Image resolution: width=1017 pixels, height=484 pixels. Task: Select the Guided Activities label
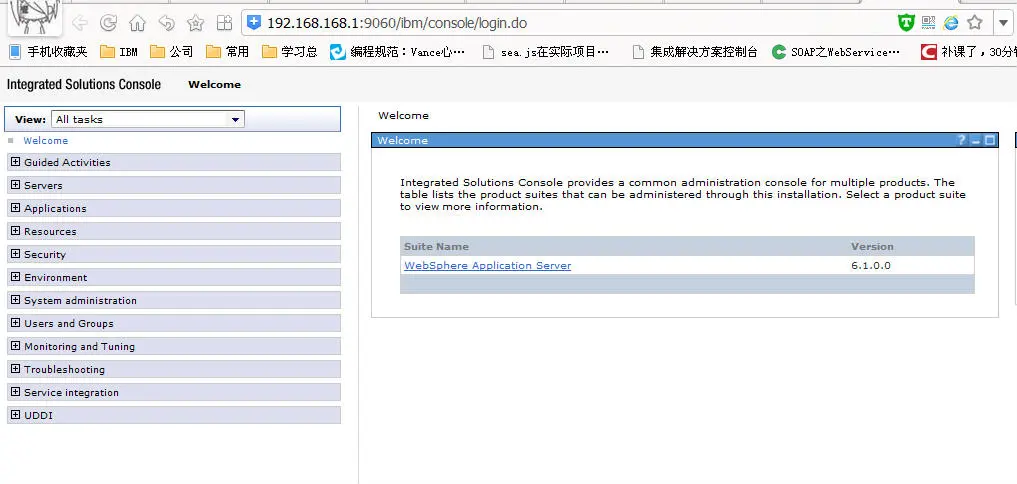pos(67,163)
